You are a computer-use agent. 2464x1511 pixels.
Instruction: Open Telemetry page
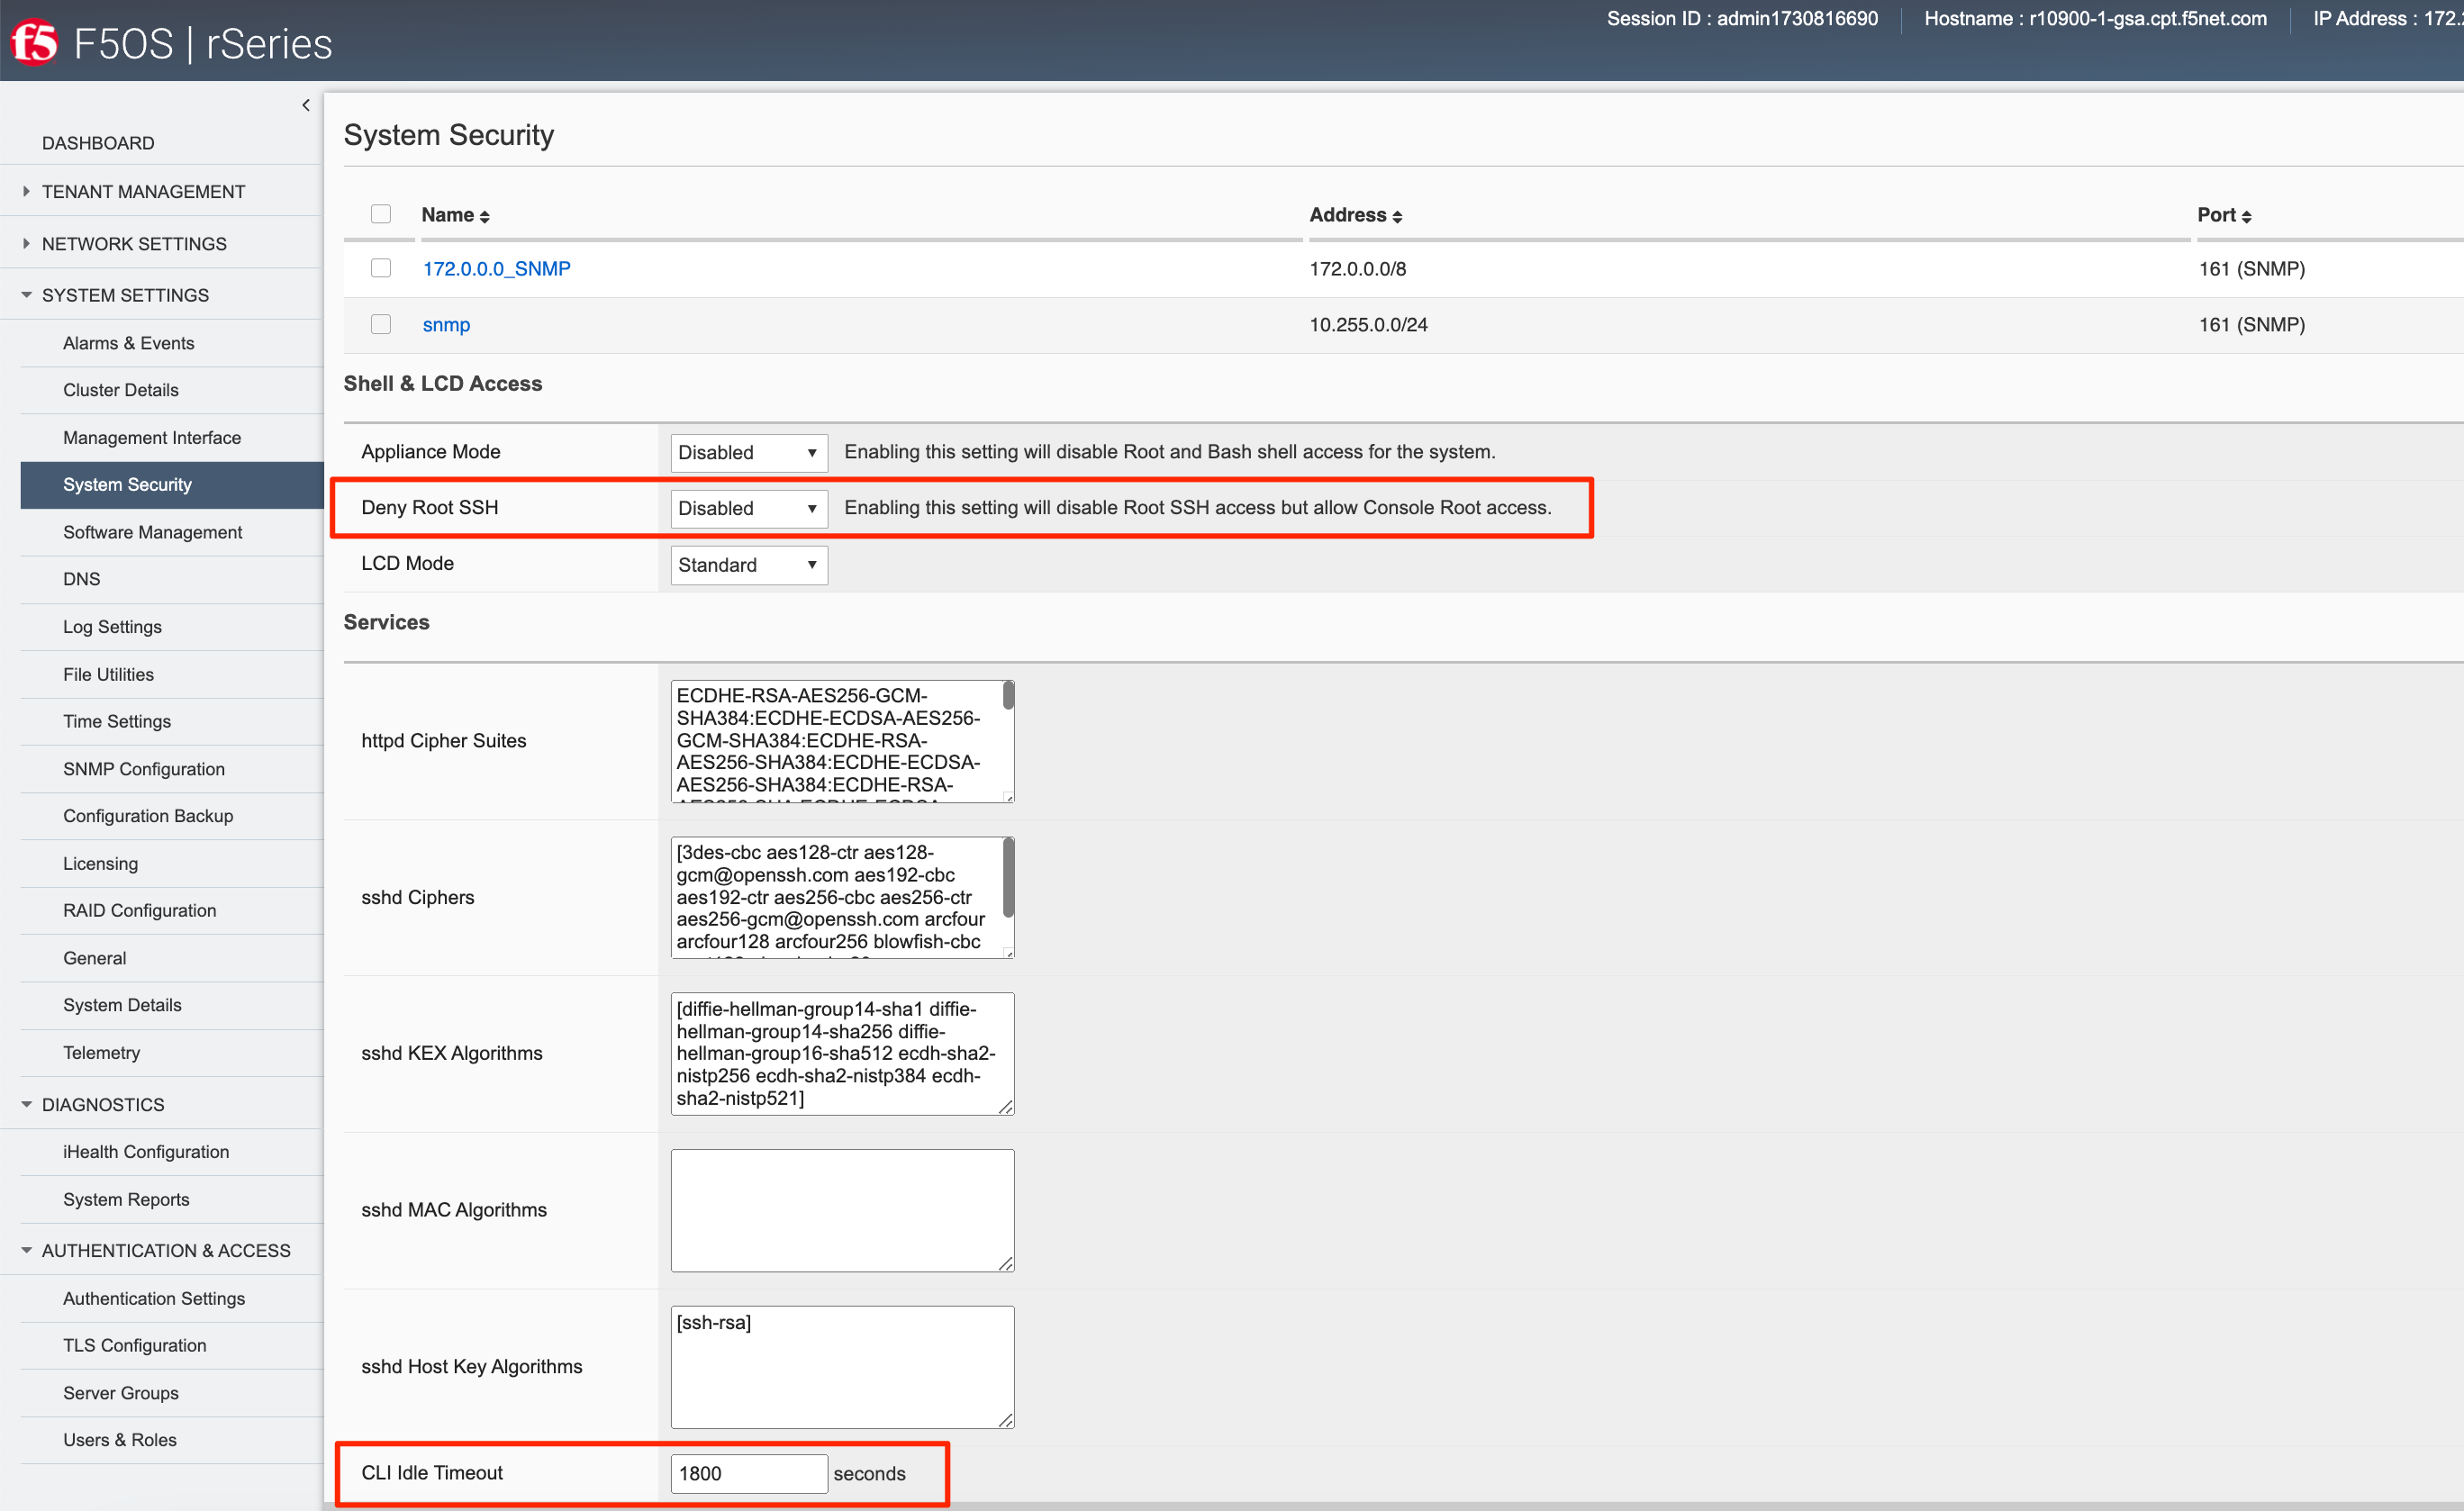click(x=102, y=1053)
